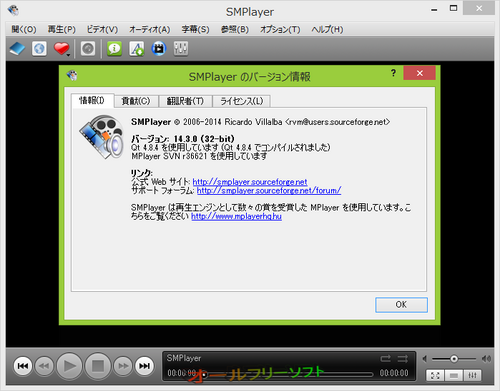Image resolution: width=500 pixels, height=391 pixels.
Task: Skip to the next track
Action: pyautogui.click(x=144, y=366)
